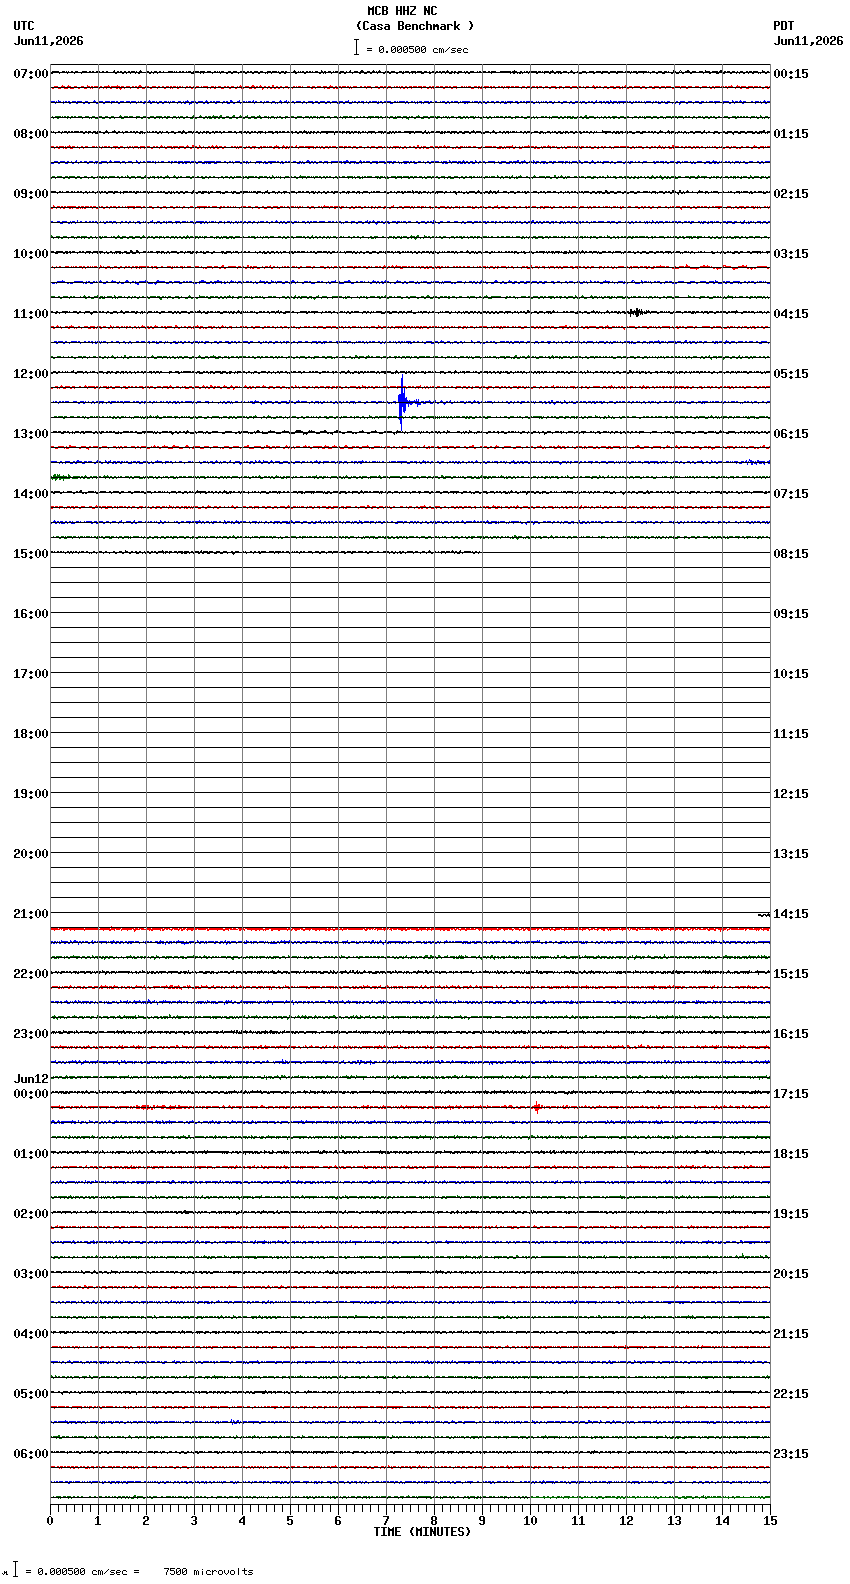Click the Jun11,2026 date under PDT
Image resolution: width=850 pixels, height=1584 pixels.
tap(808, 41)
